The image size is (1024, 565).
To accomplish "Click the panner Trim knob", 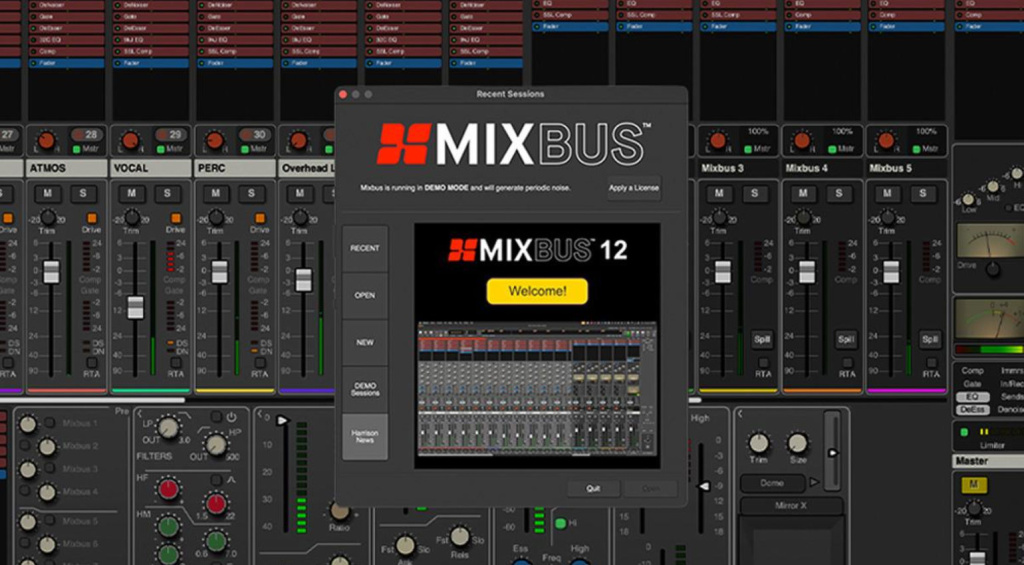I will point(758,444).
